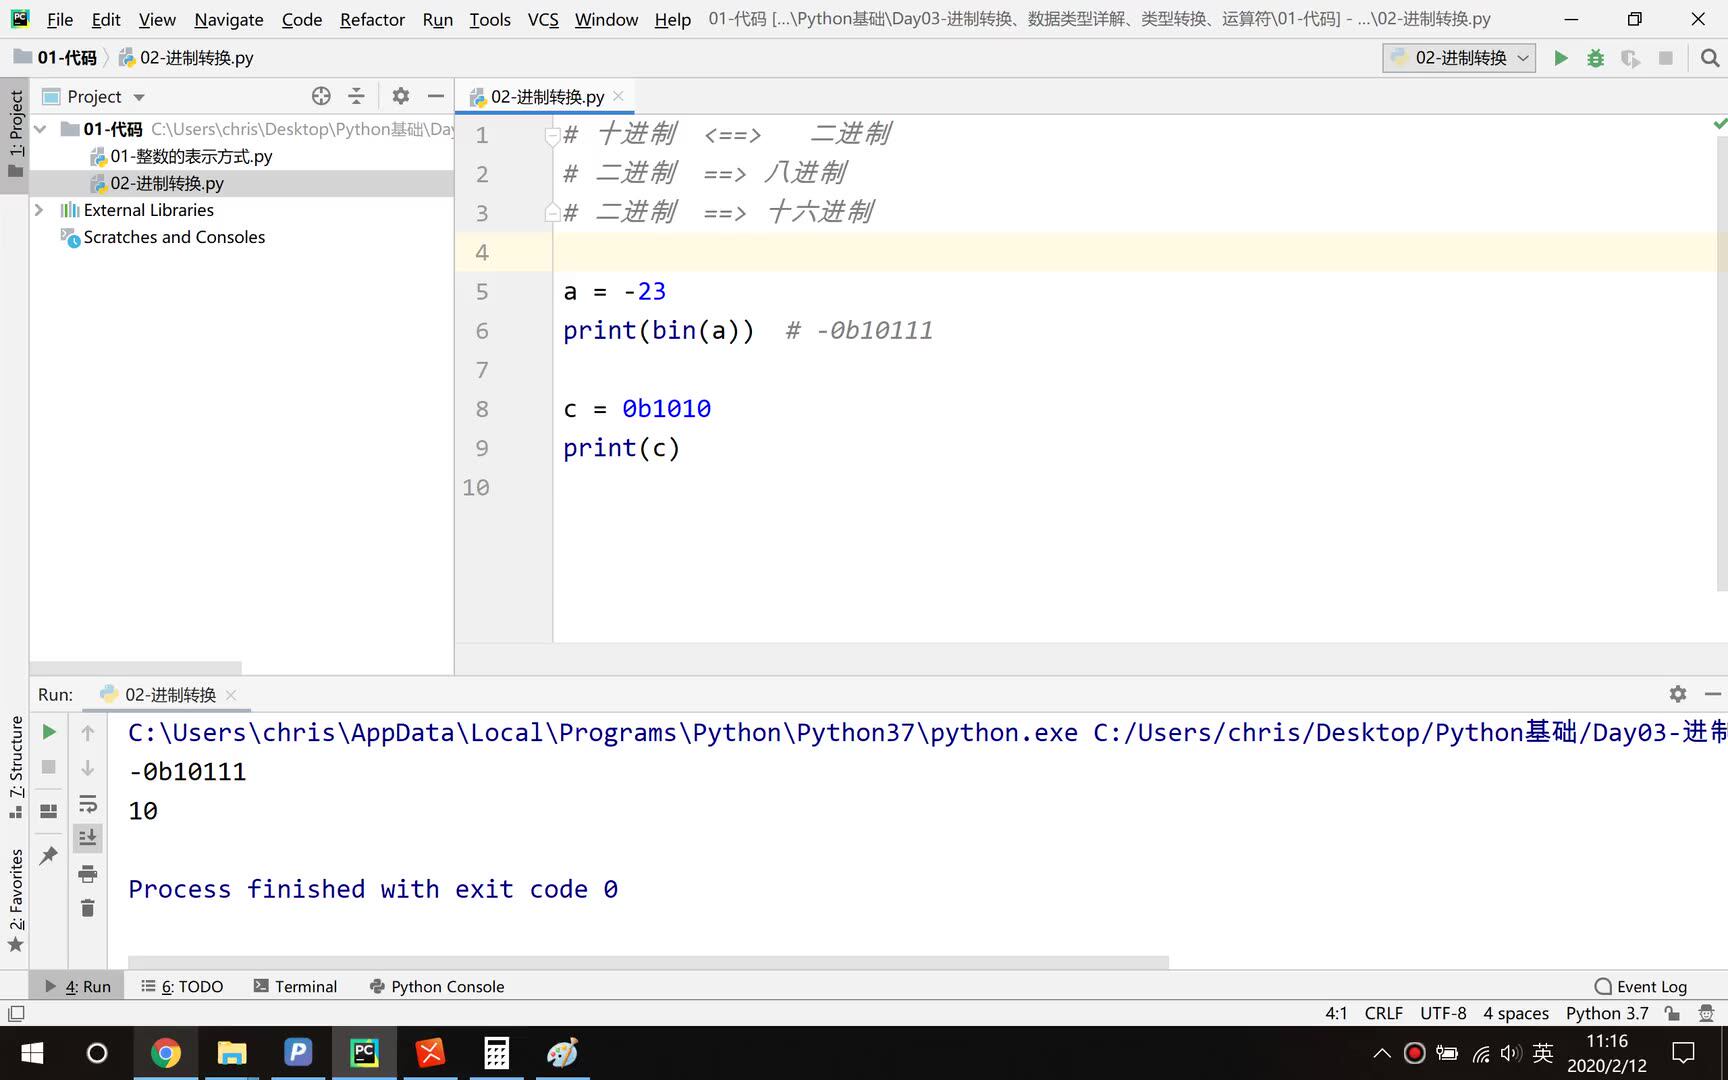Toggle the 1: Project side tab
This screenshot has width=1728, height=1080.
[x=15, y=133]
